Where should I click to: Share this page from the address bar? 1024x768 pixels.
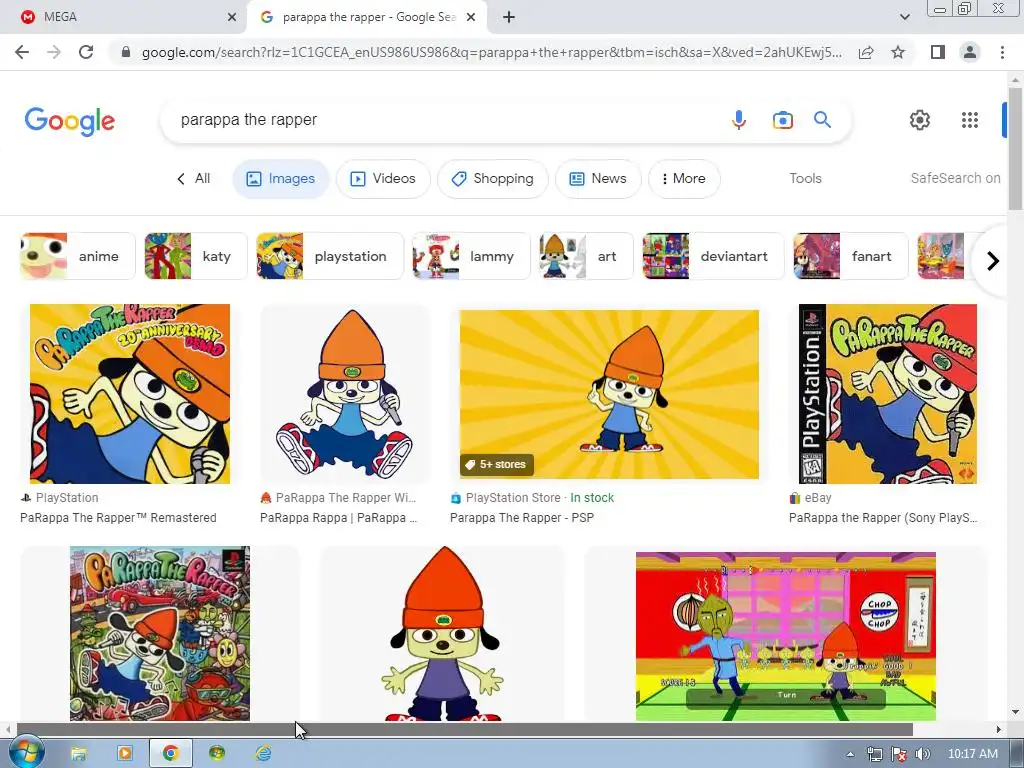coord(866,52)
